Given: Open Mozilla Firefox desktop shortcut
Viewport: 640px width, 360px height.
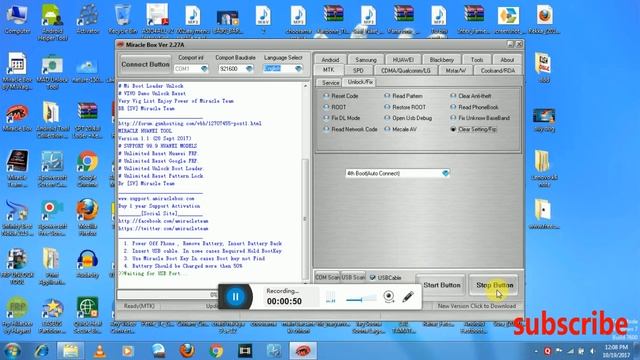Looking at the screenshot, I should pos(87,218).
